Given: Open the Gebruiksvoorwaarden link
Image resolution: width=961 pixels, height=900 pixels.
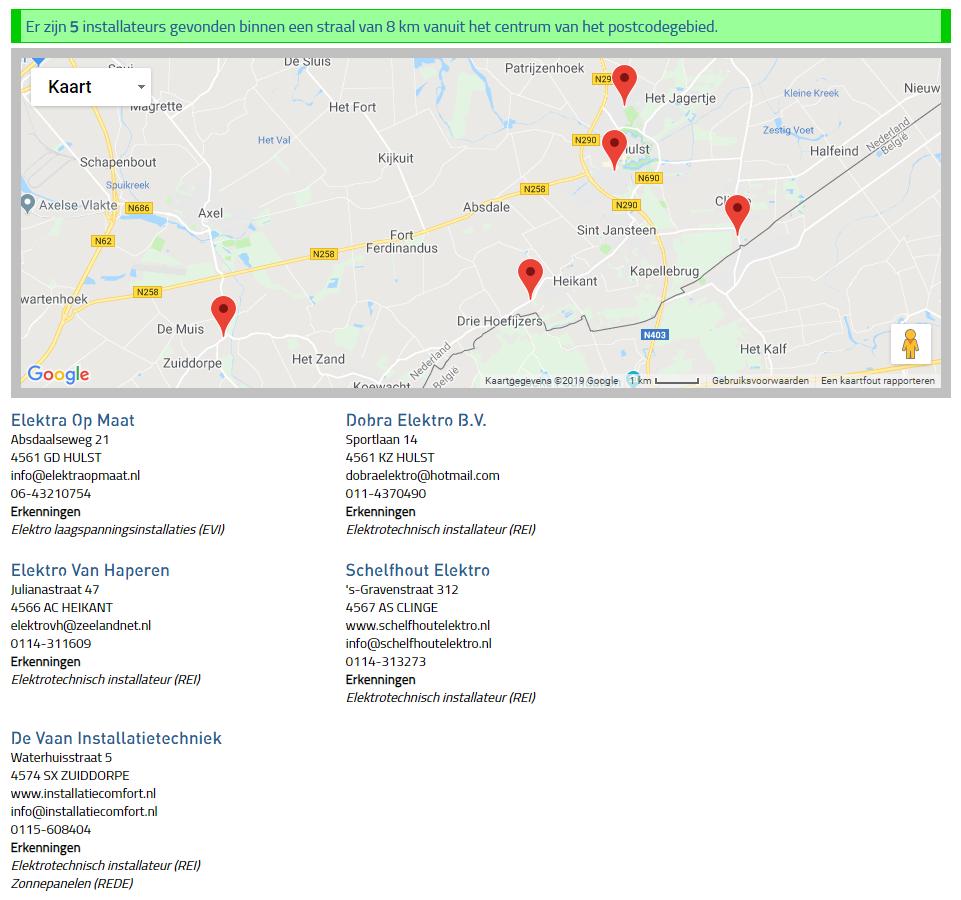Looking at the screenshot, I should (x=760, y=381).
